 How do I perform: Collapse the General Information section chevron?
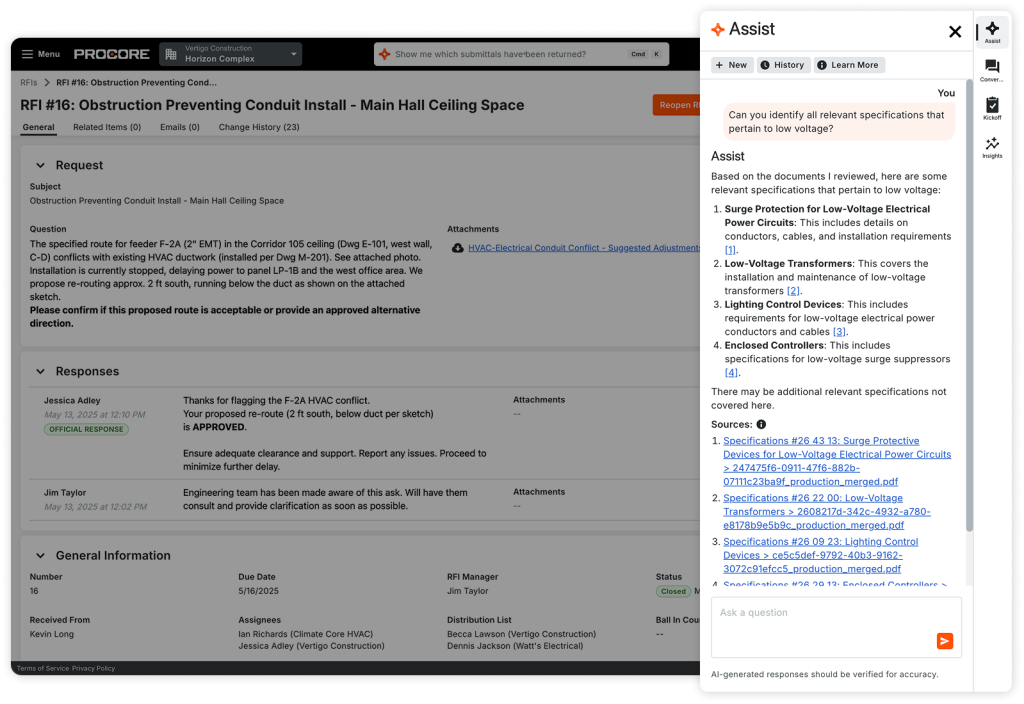(40, 556)
